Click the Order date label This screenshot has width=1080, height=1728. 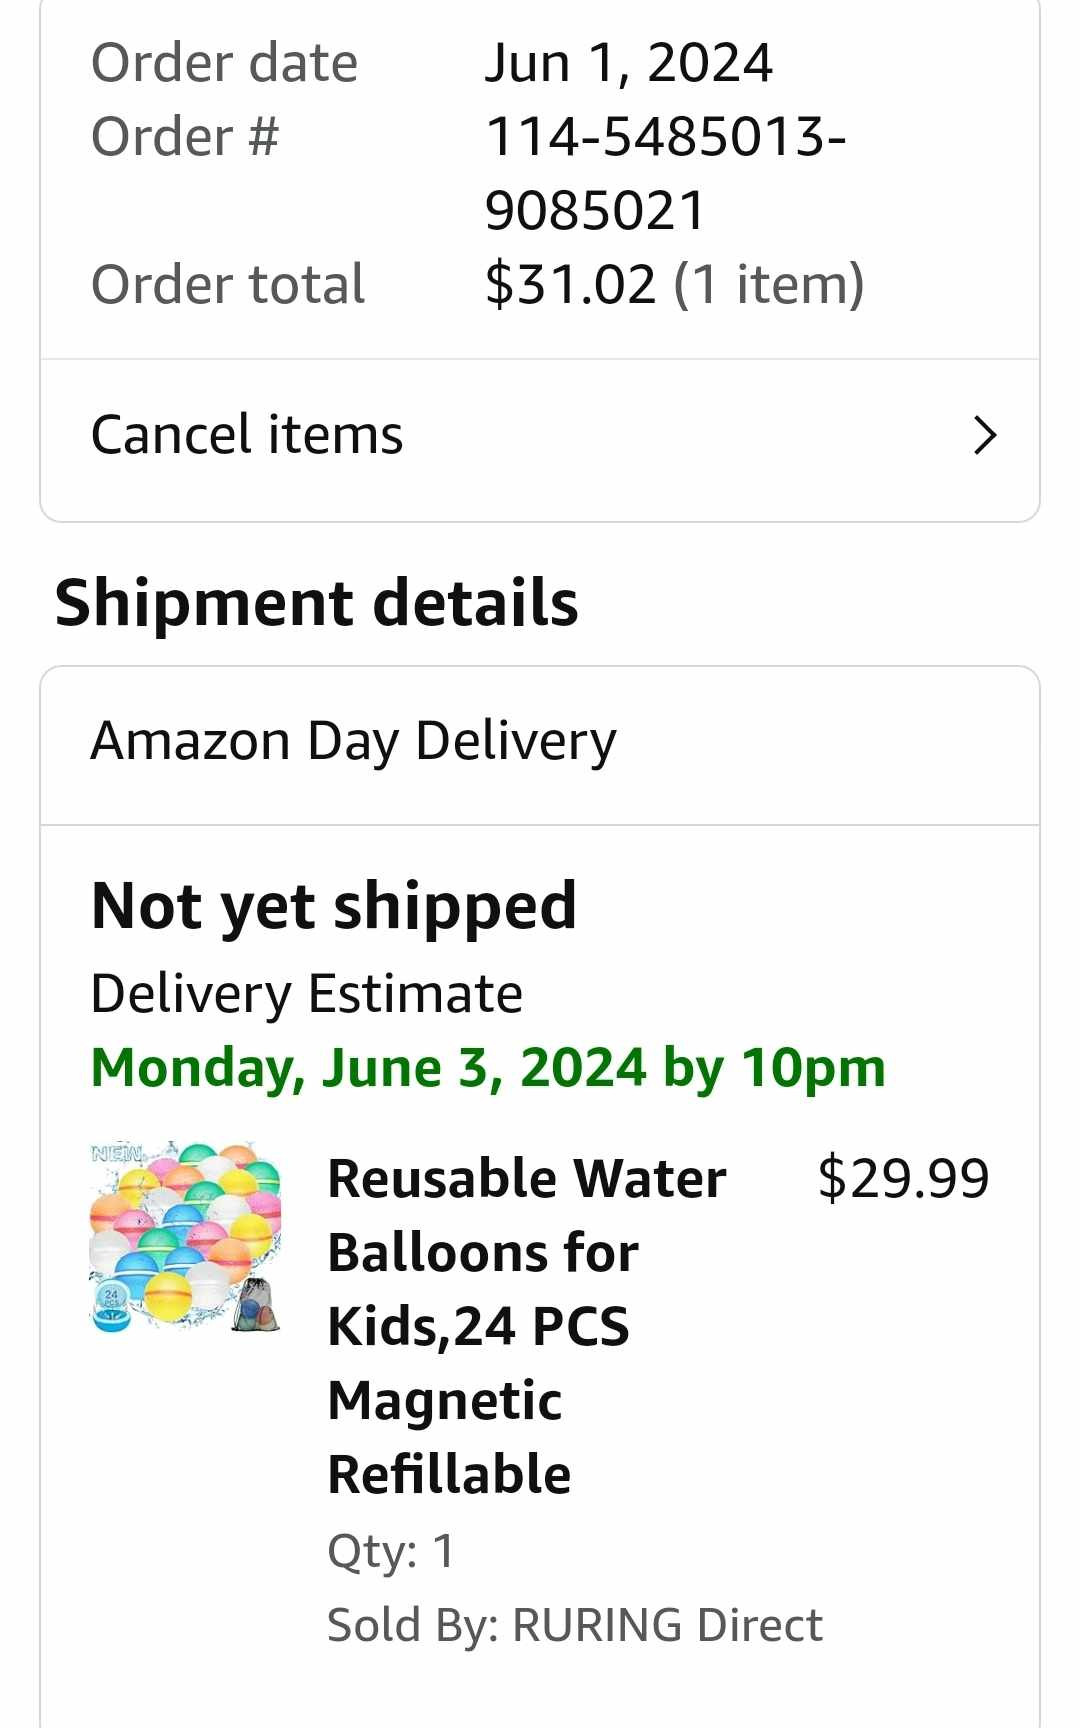click(224, 63)
